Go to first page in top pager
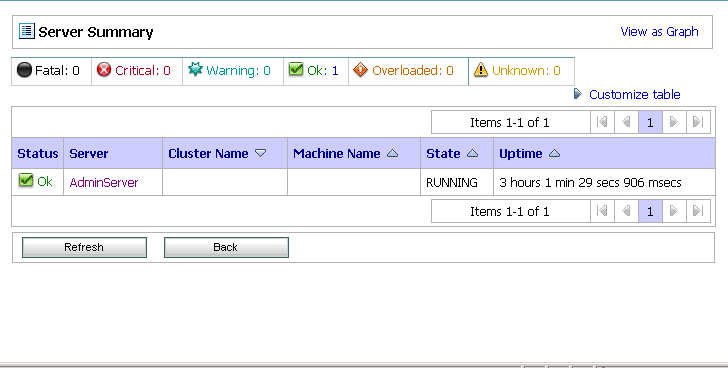This screenshot has width=728, height=368. pyautogui.click(x=602, y=122)
